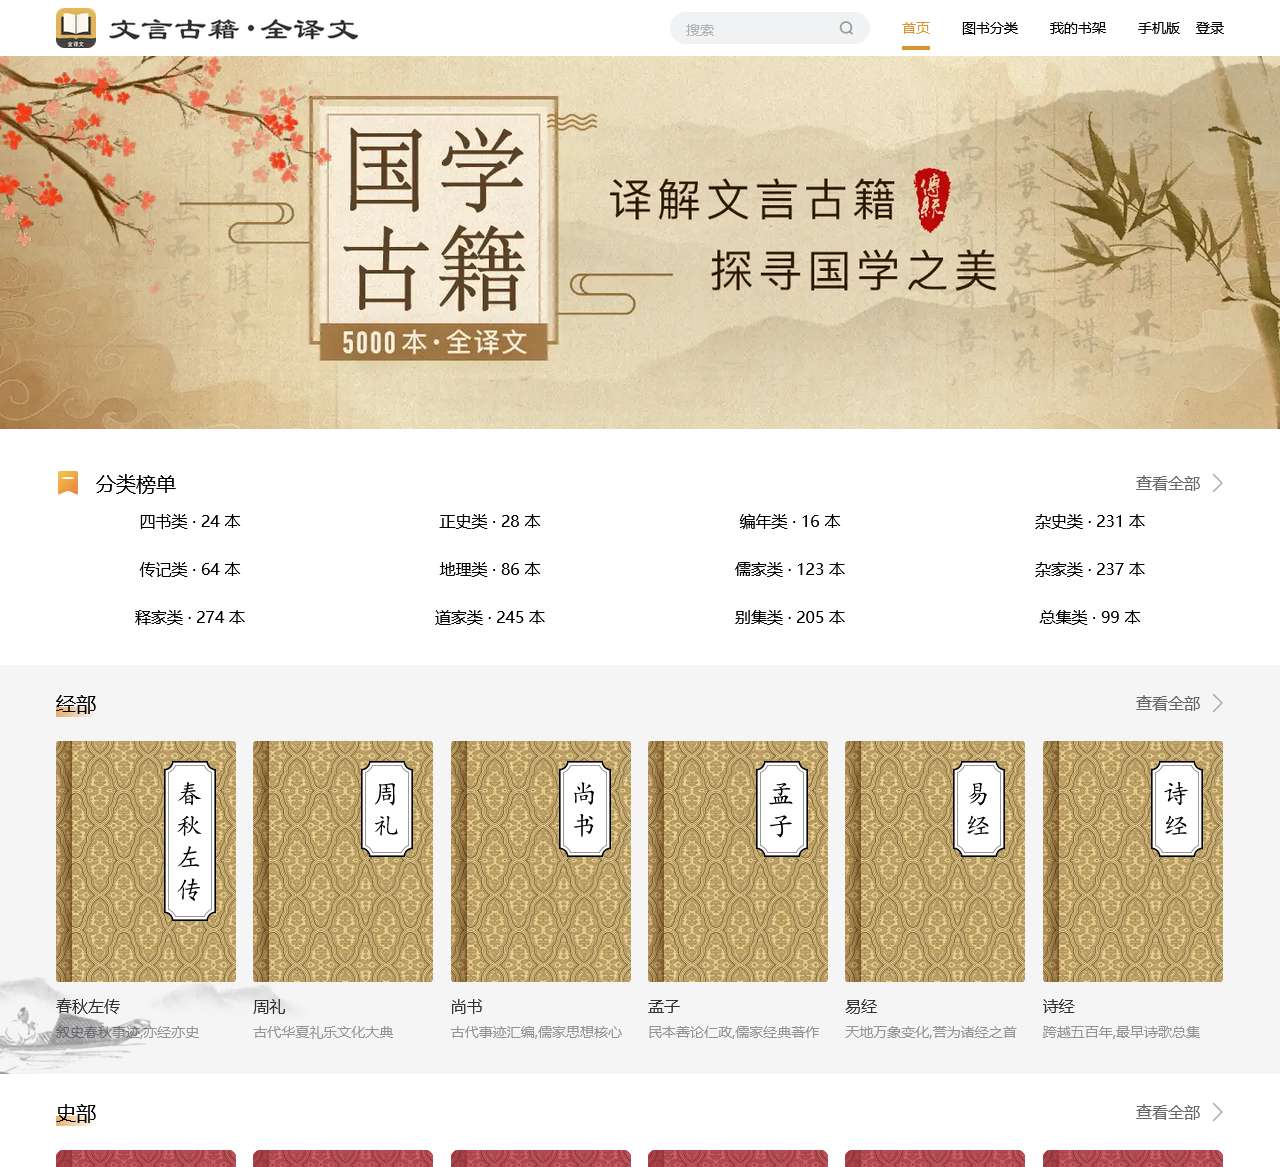1280x1167 pixels.
Task: Expand 分类榜单 with its chevron arrow
Action: click(x=1217, y=483)
